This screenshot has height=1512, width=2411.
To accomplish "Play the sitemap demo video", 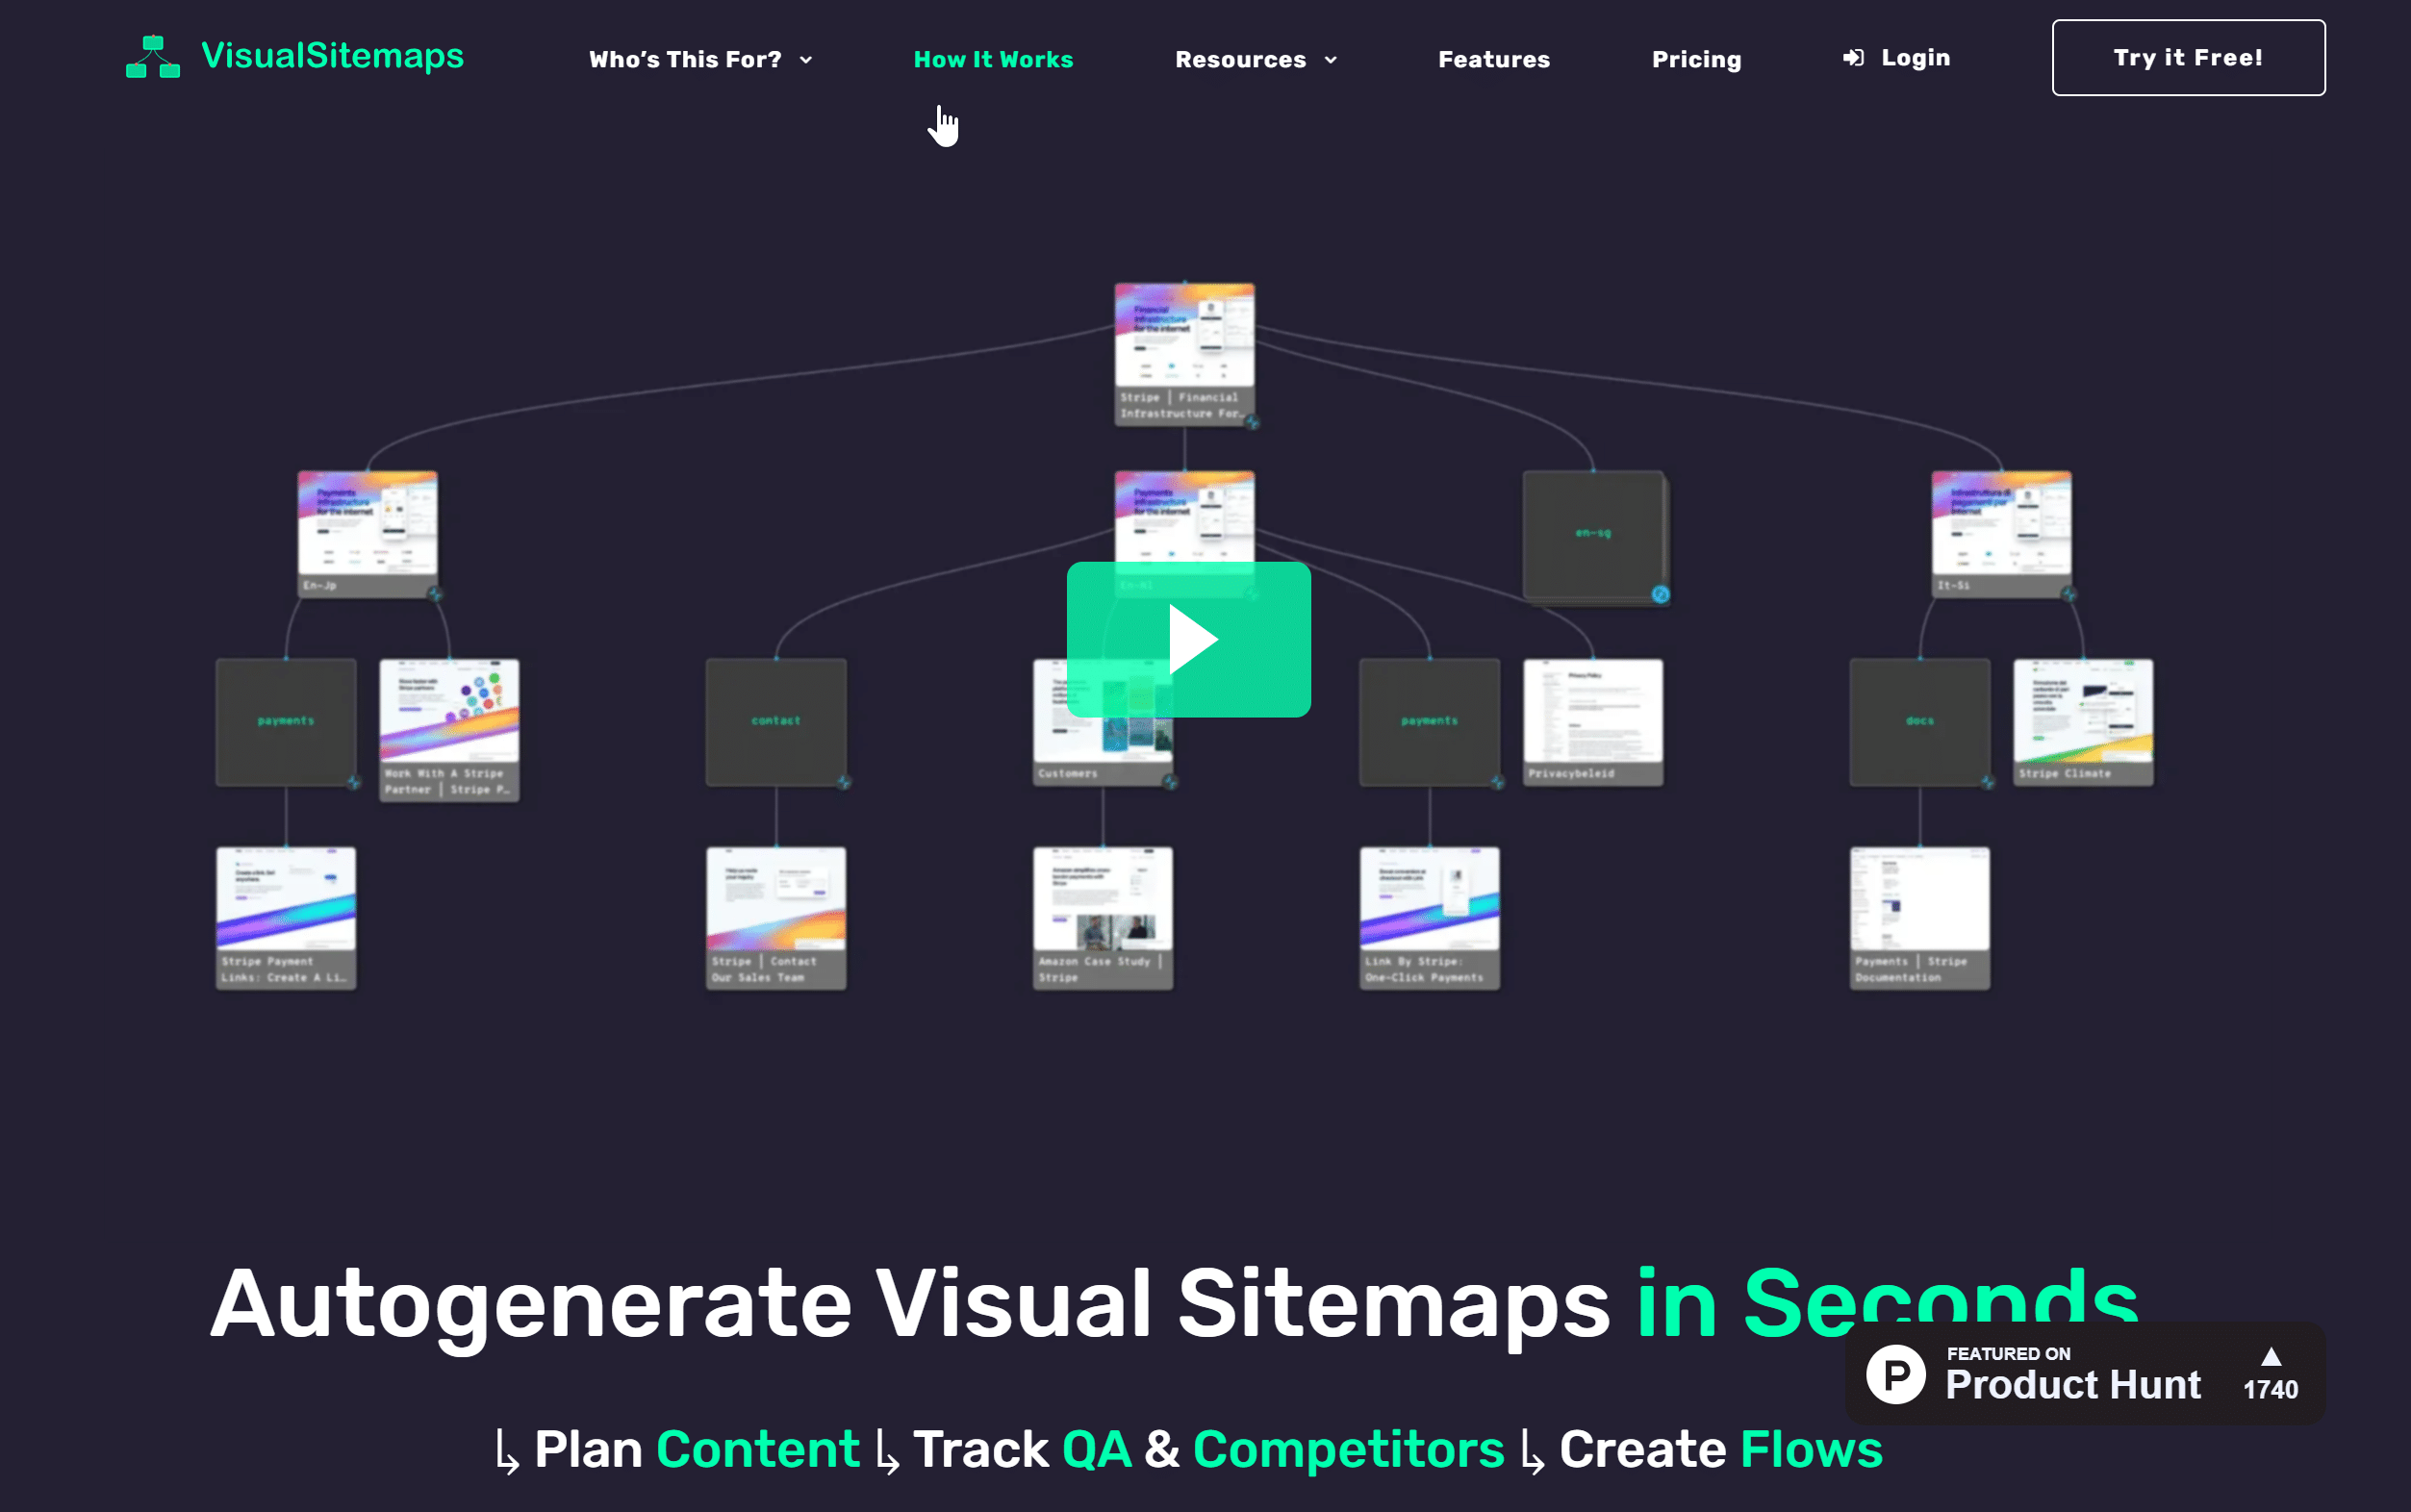I will (1189, 639).
